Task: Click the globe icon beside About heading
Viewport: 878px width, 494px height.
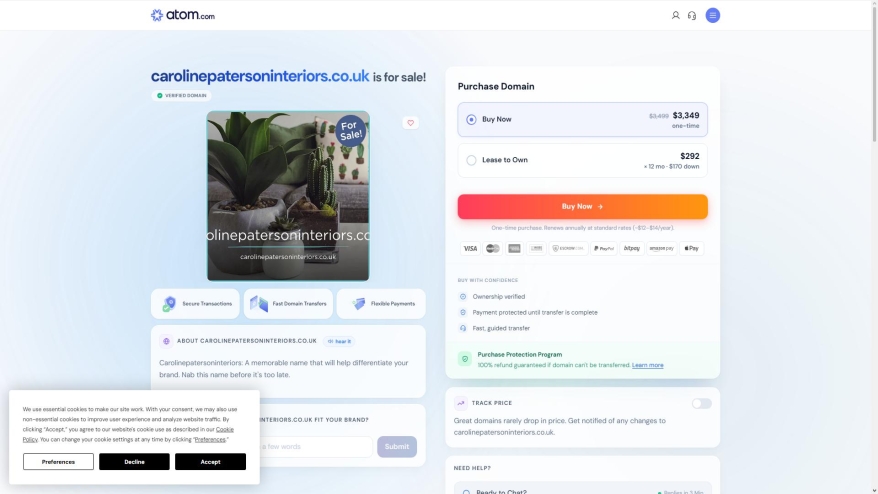Action: pyautogui.click(x=166, y=341)
